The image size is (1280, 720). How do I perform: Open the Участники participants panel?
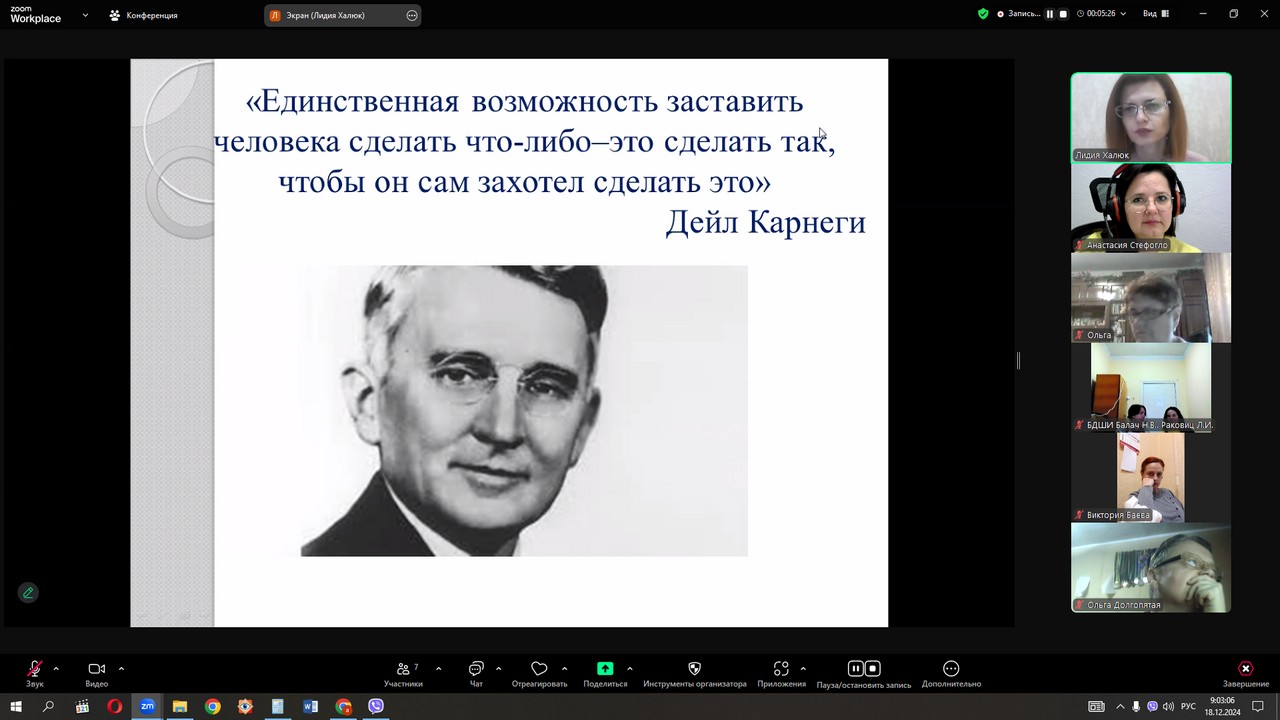pos(403,669)
